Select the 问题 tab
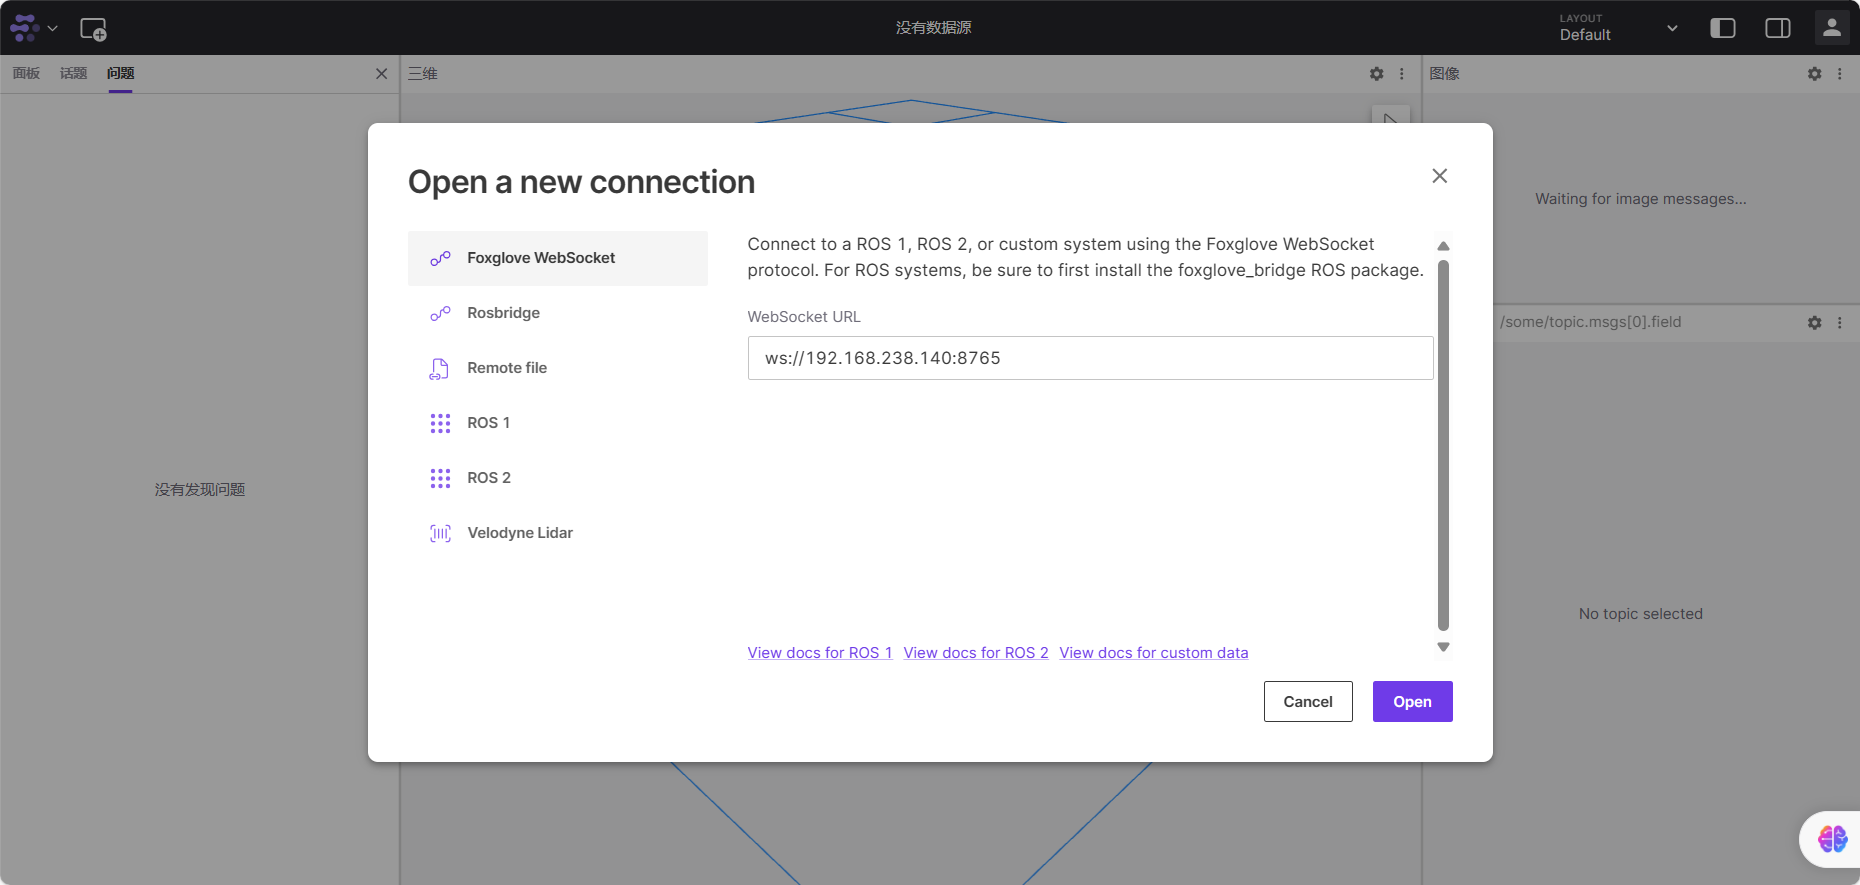This screenshot has width=1860, height=885. coord(120,73)
